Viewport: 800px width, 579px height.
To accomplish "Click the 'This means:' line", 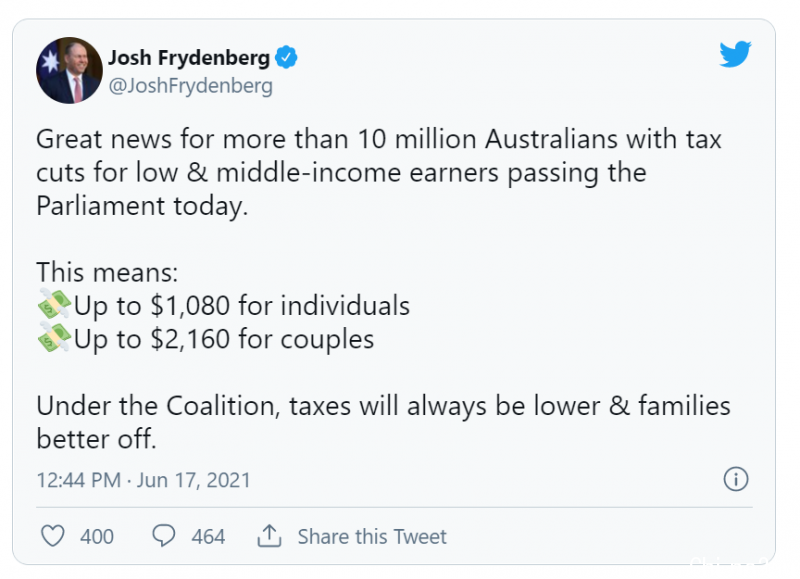I will [107, 272].
